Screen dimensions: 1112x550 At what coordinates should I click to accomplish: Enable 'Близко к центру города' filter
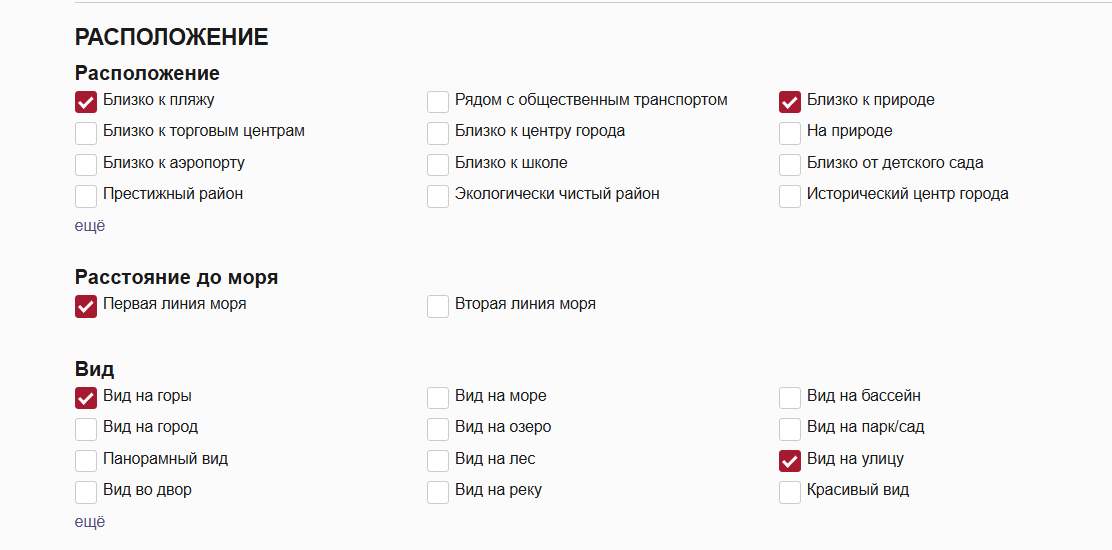438,133
